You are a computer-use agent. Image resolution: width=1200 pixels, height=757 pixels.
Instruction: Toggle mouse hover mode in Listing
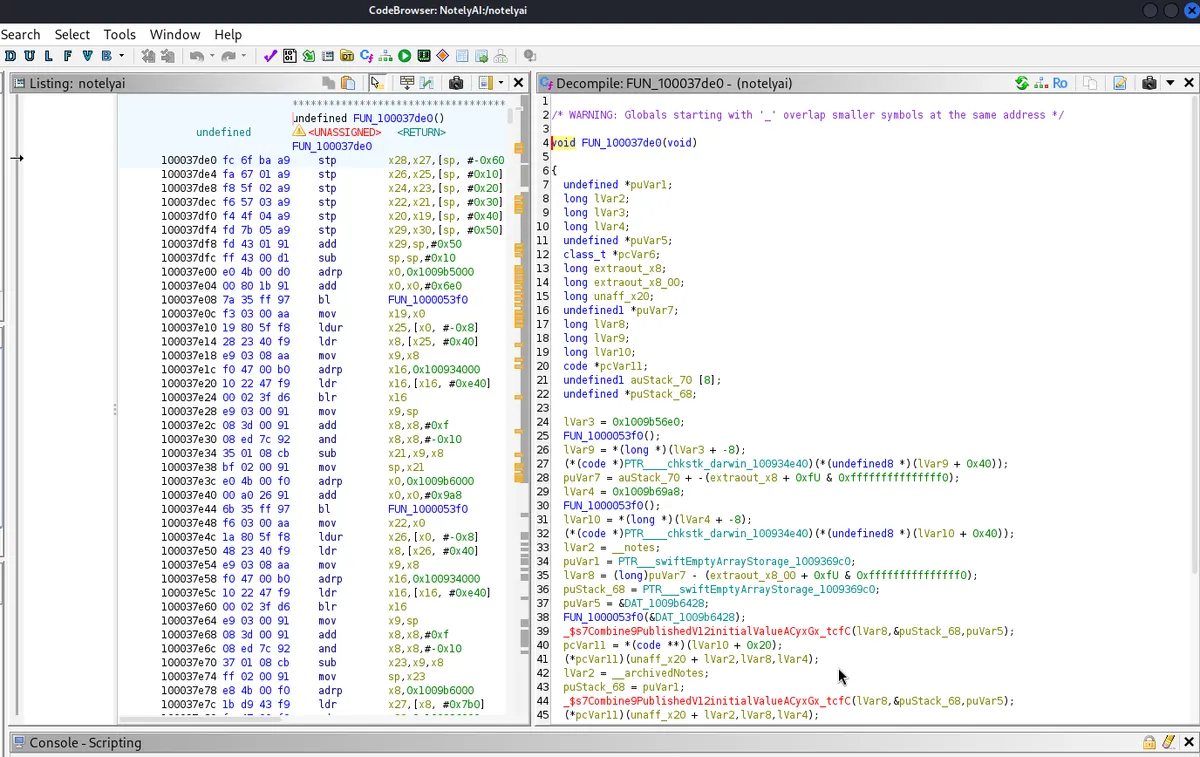[377, 83]
